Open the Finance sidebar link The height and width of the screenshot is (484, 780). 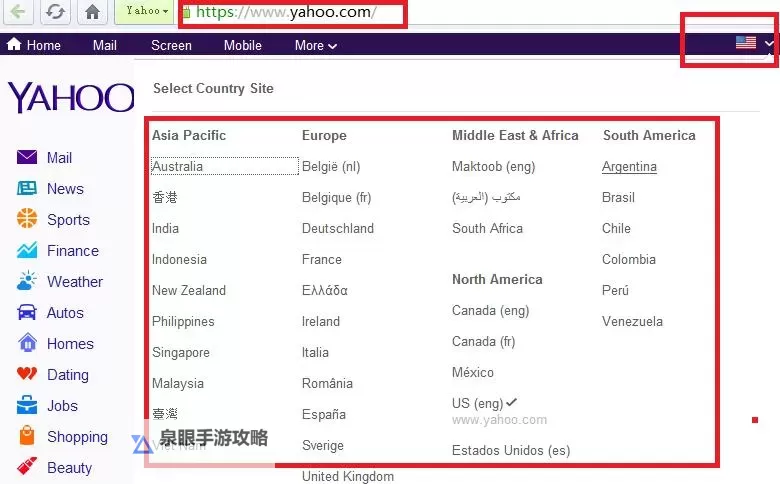[73, 251]
